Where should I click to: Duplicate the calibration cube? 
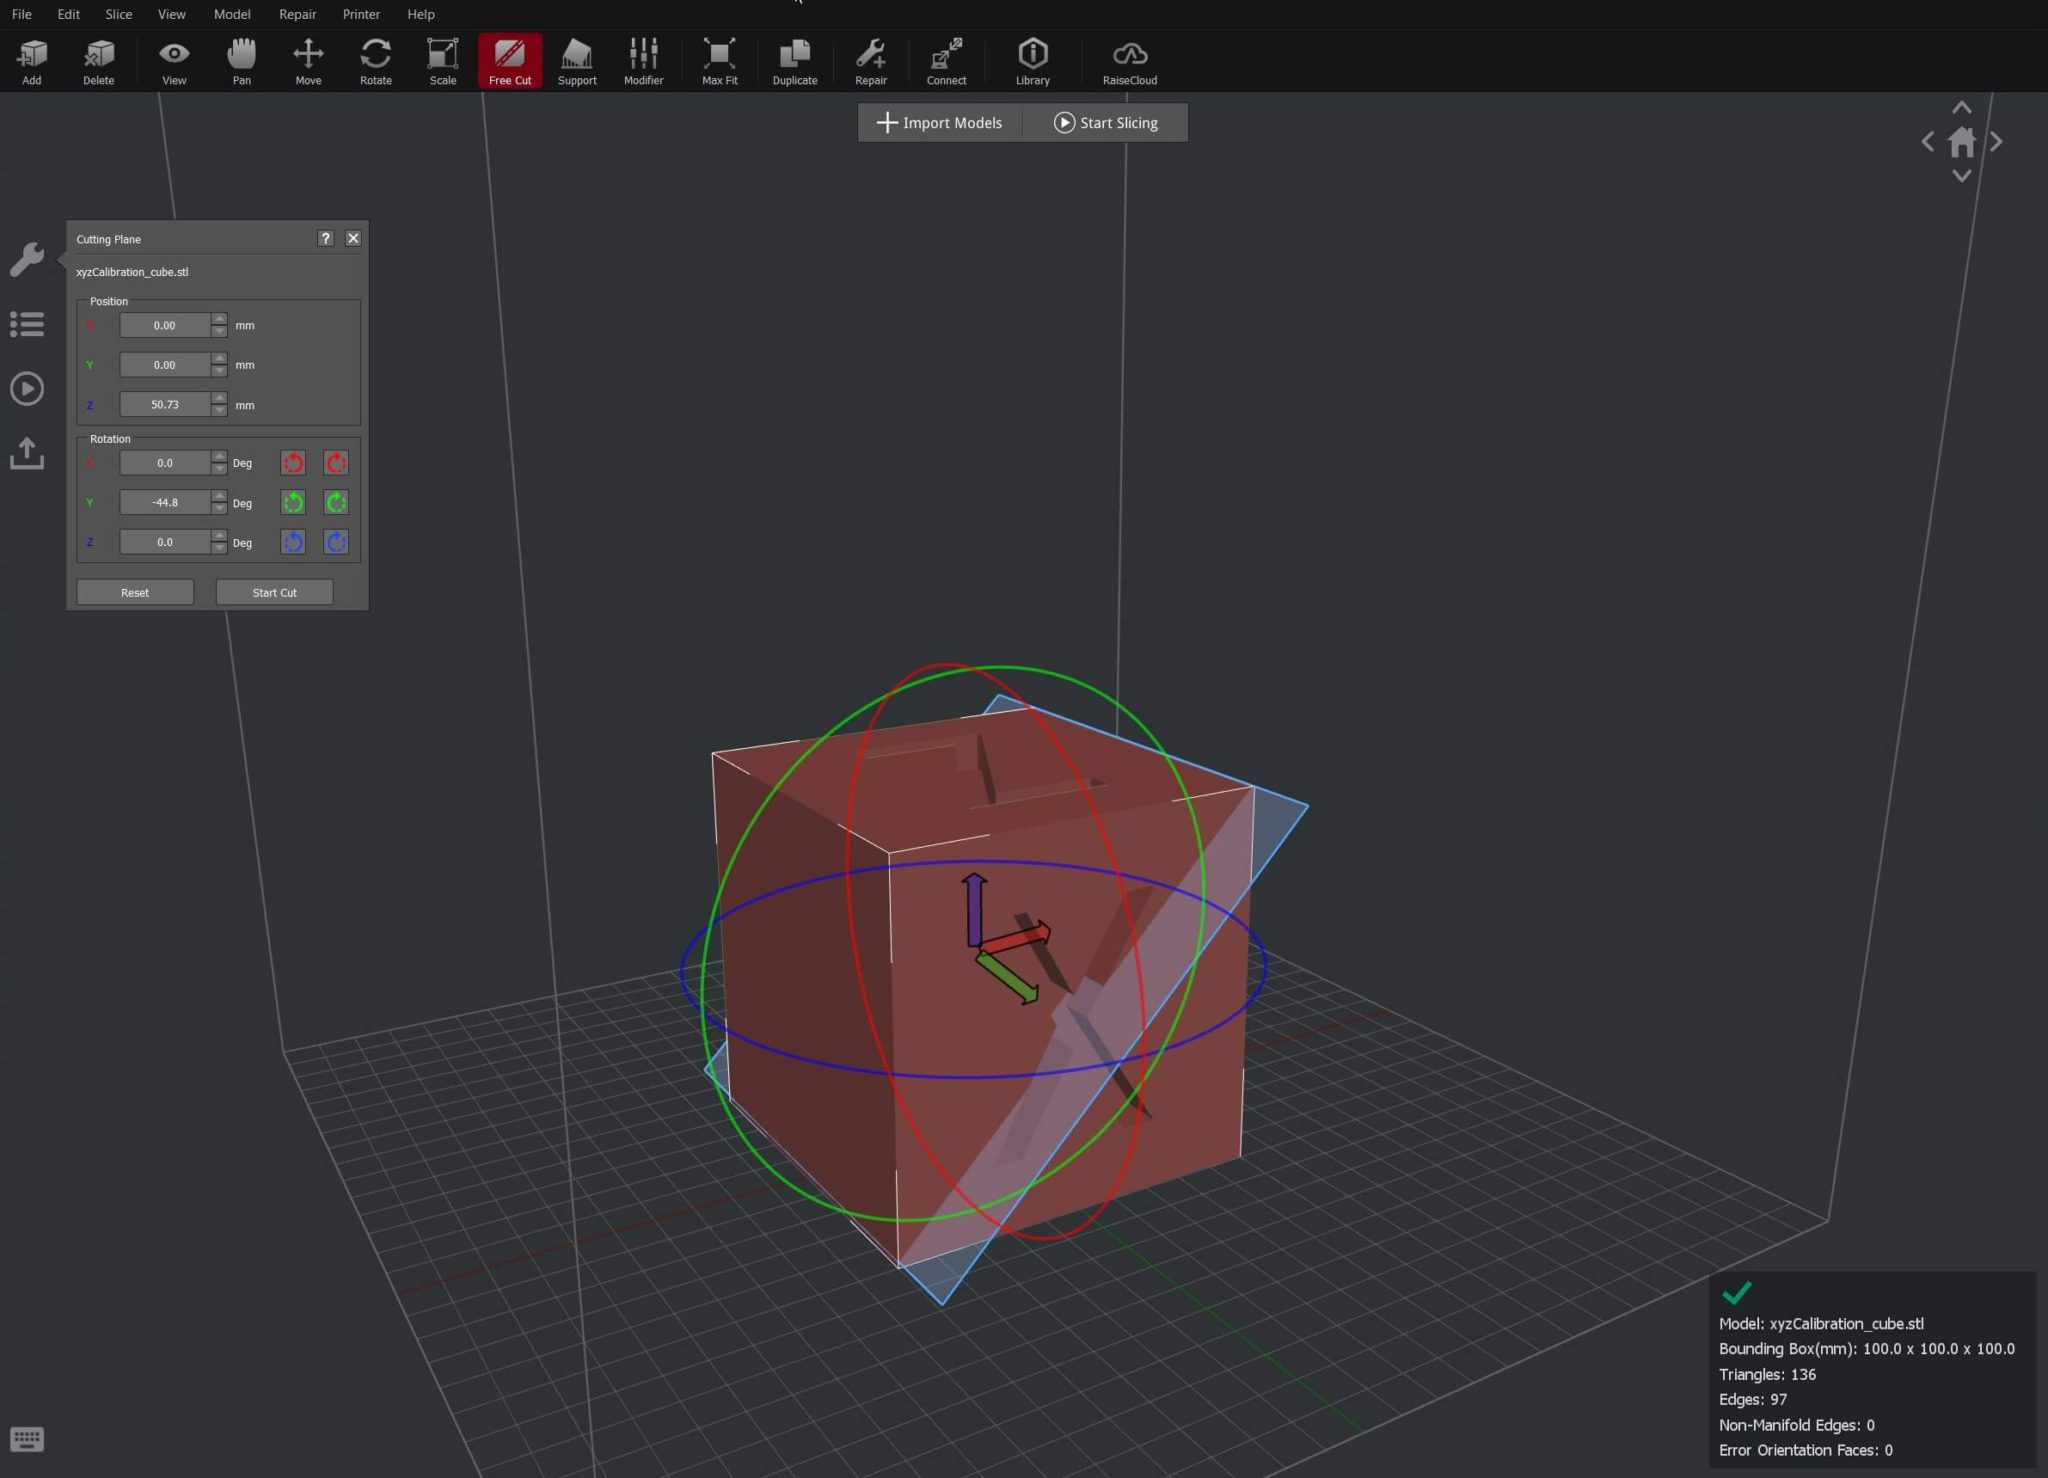(794, 60)
